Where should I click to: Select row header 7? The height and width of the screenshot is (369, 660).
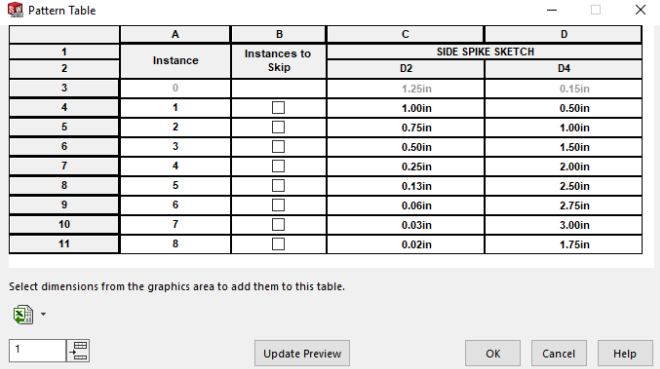[64, 166]
